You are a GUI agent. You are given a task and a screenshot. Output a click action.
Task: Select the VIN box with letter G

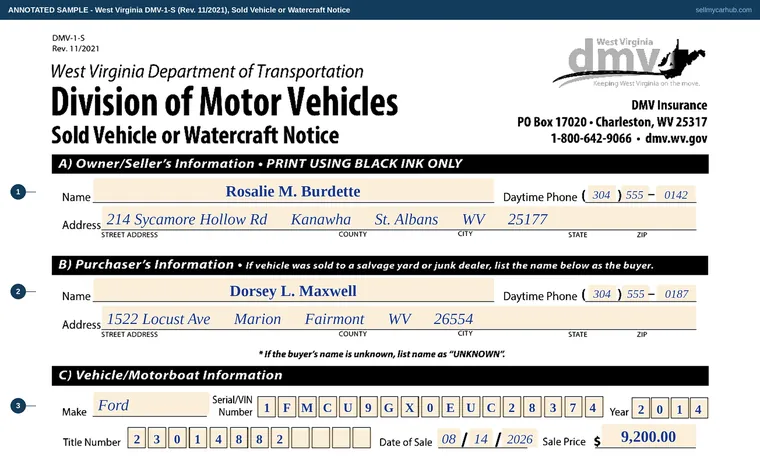(x=389, y=408)
